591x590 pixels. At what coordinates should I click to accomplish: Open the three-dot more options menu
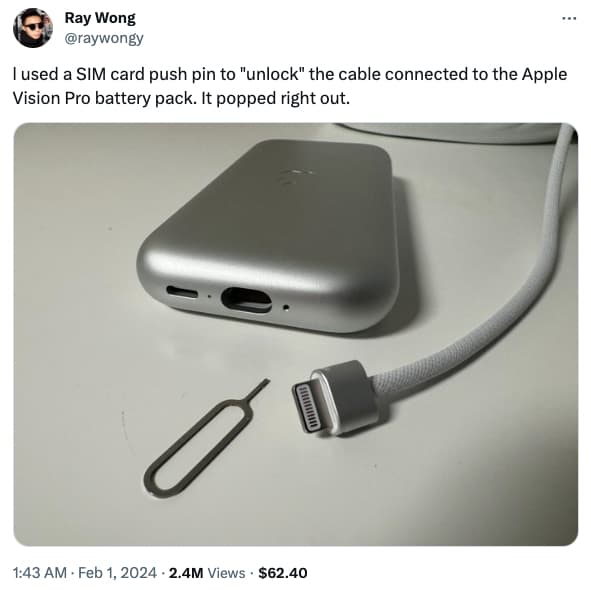coord(569,18)
